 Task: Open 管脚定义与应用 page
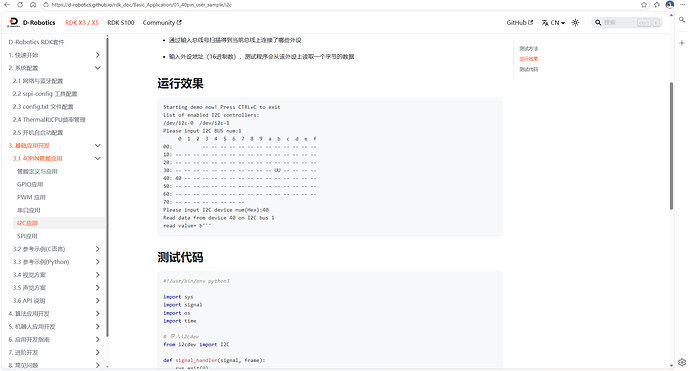coord(37,171)
